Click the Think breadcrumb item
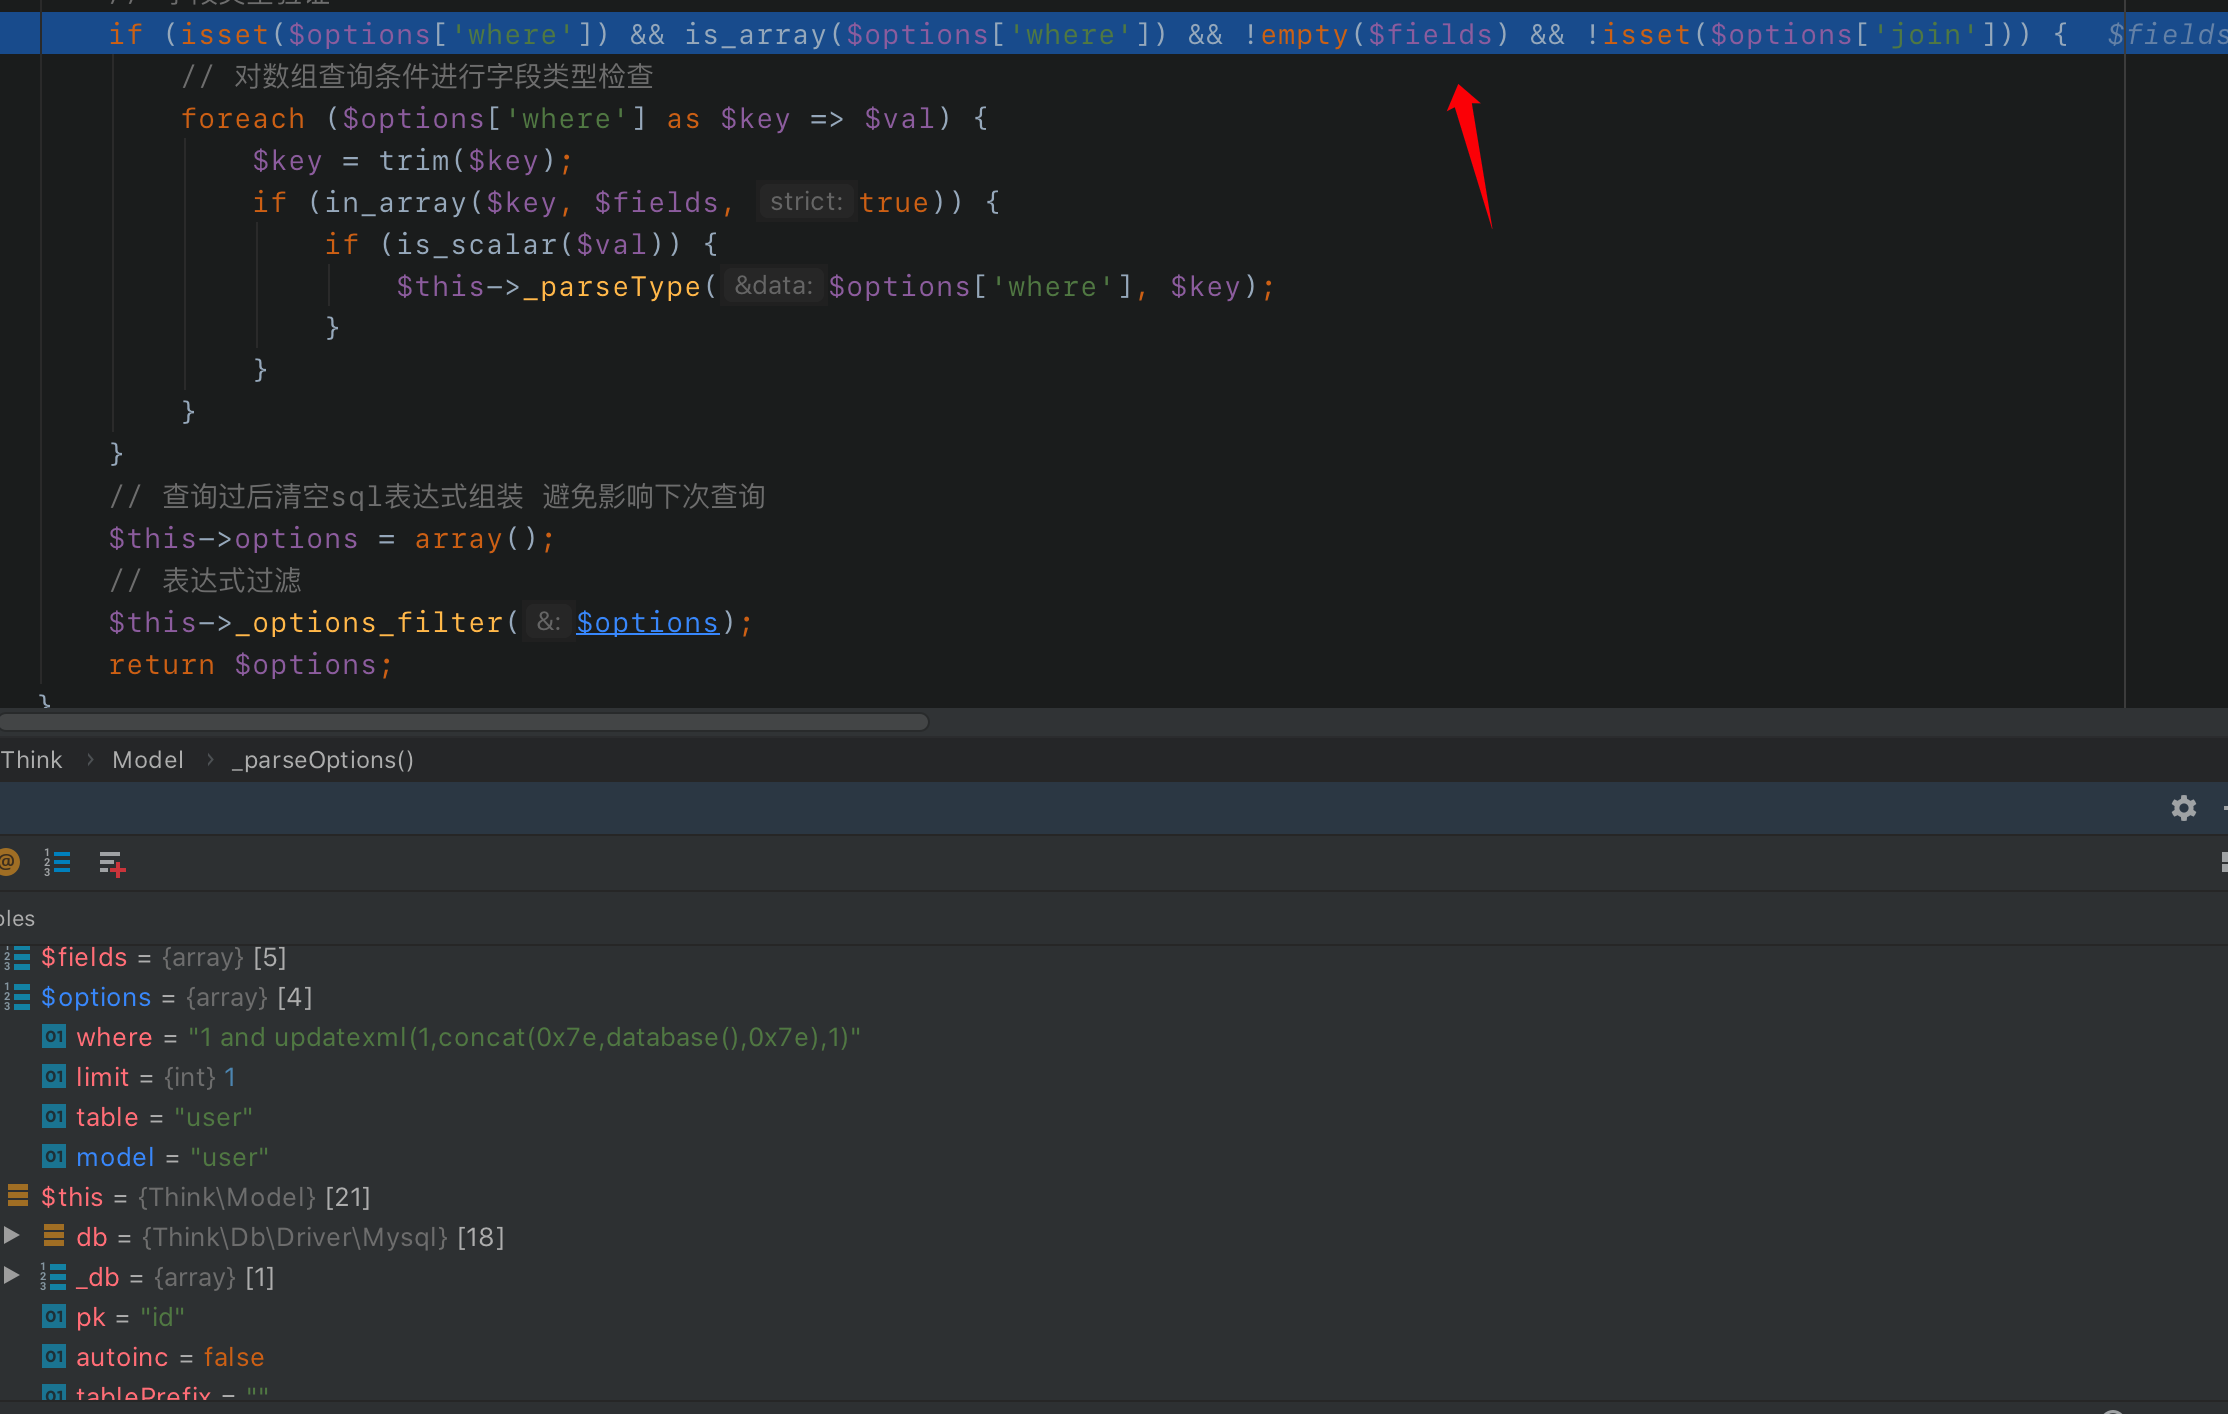Screen dimensions: 2228x1414 32,760
